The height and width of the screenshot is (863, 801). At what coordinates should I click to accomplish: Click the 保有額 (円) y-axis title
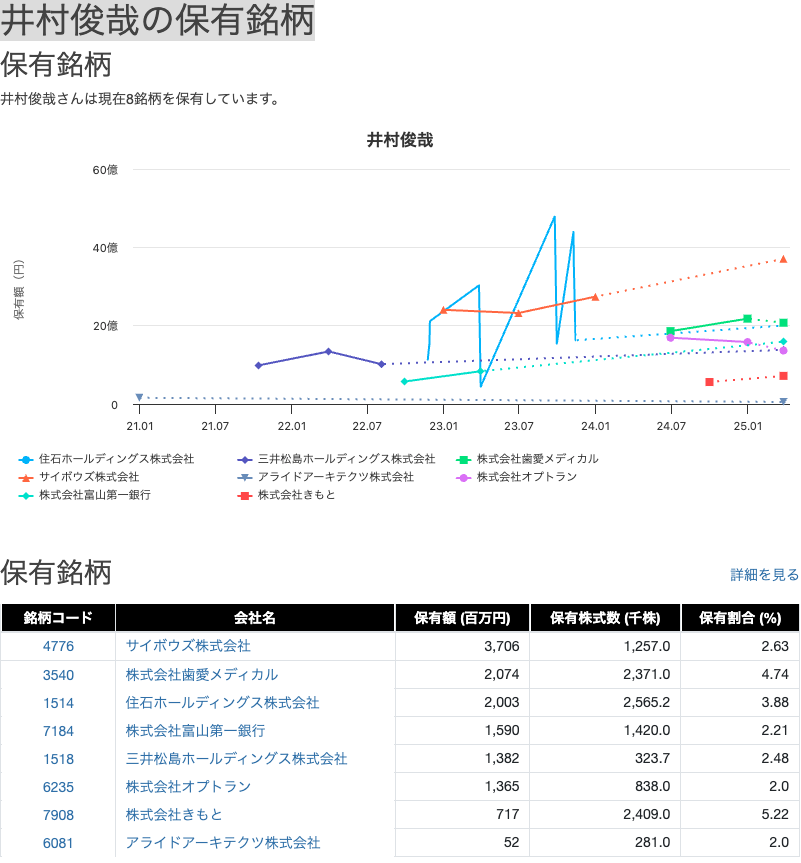click(19, 290)
